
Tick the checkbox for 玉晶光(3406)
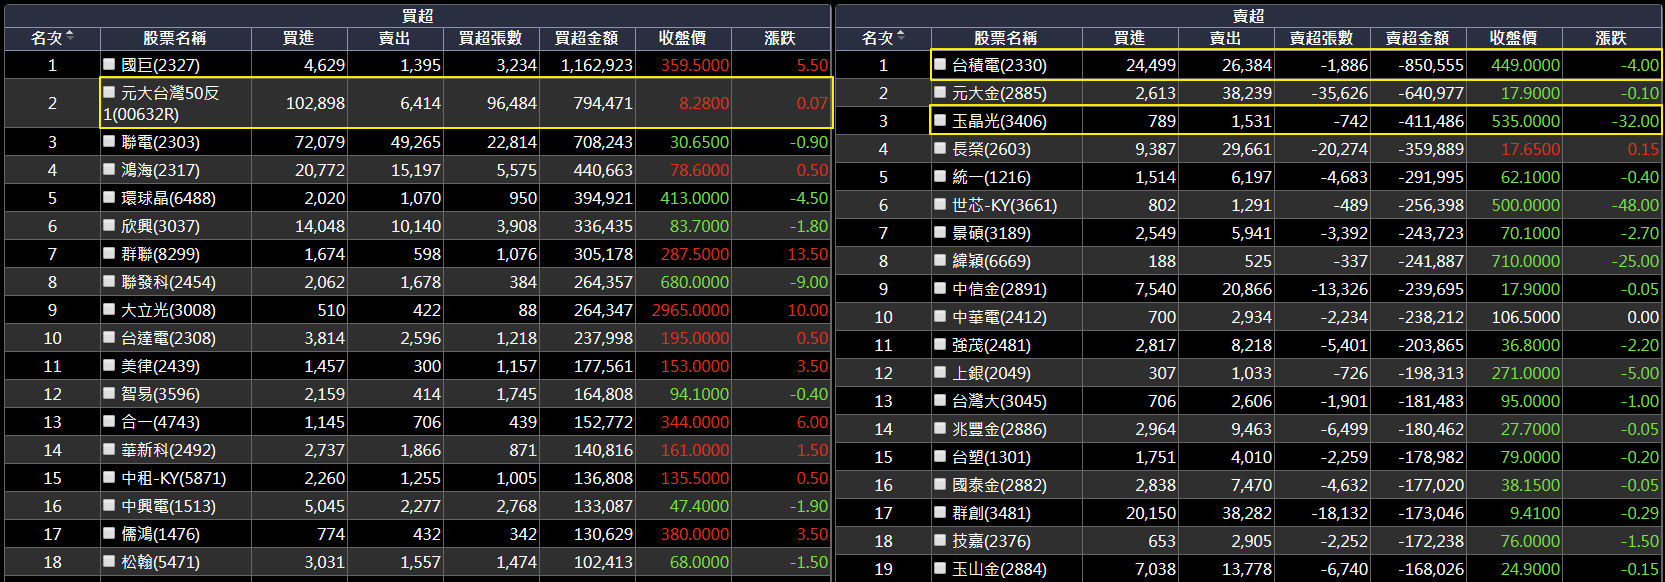tap(940, 120)
